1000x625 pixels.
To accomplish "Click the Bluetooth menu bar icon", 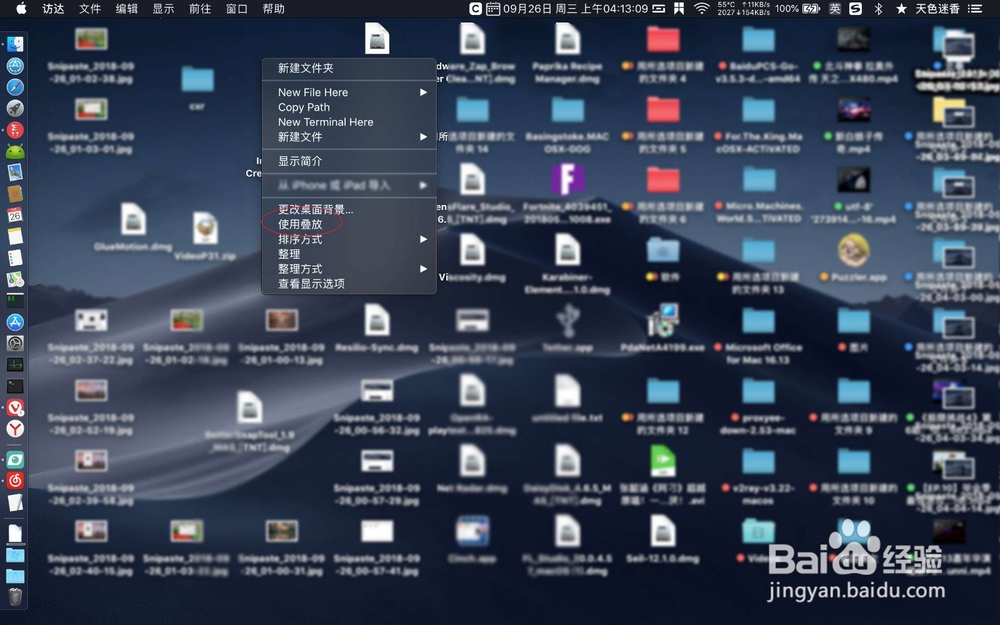I will pyautogui.click(x=878, y=9).
